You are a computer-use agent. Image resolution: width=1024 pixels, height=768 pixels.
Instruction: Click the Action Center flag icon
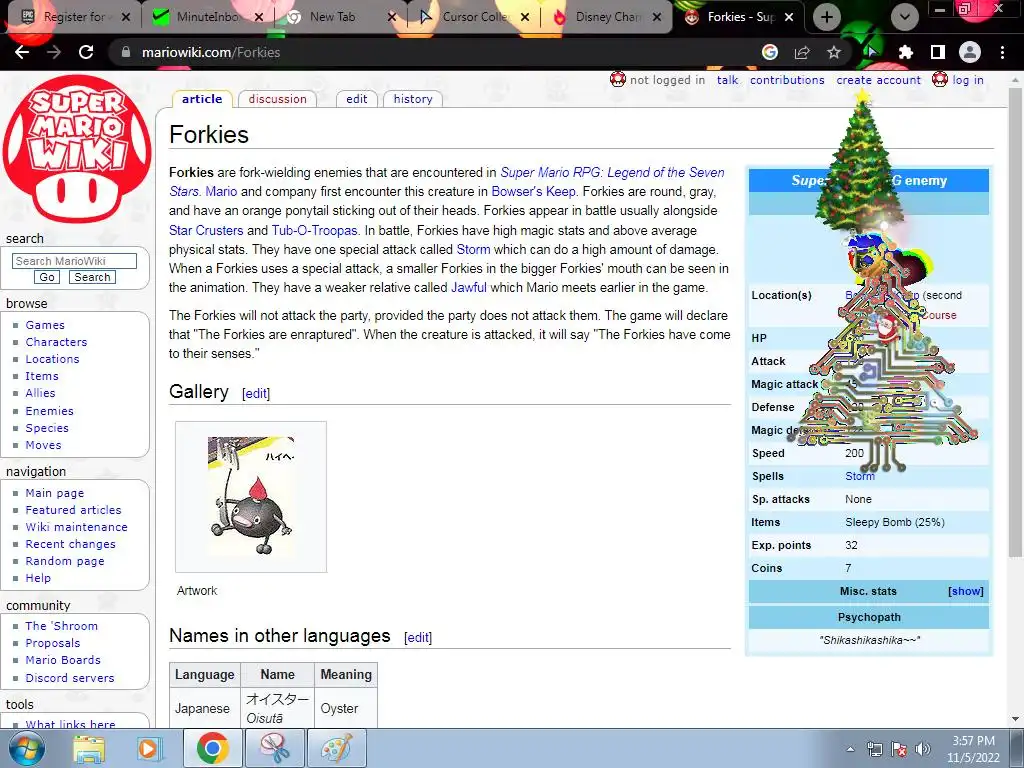(x=899, y=749)
